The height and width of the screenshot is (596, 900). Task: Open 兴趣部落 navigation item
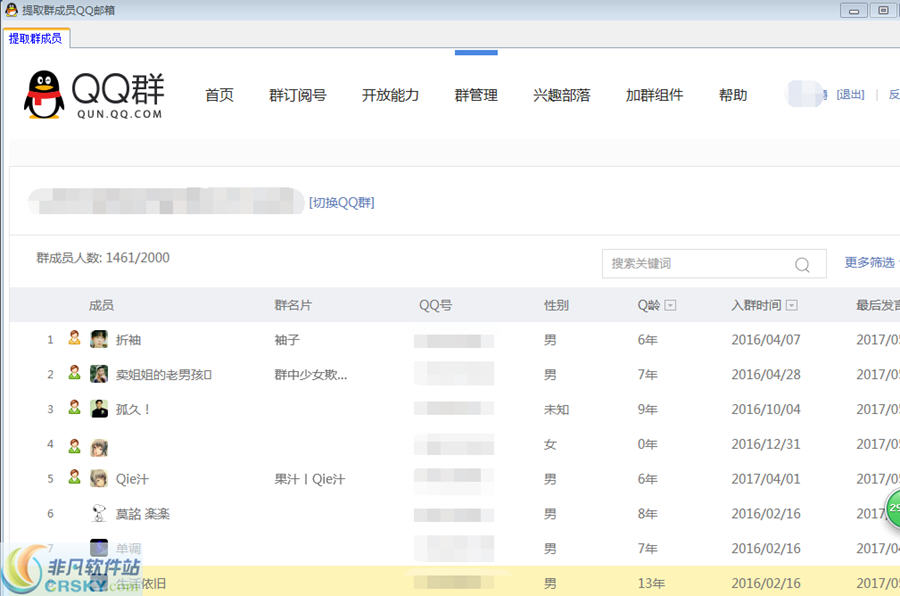coord(561,95)
